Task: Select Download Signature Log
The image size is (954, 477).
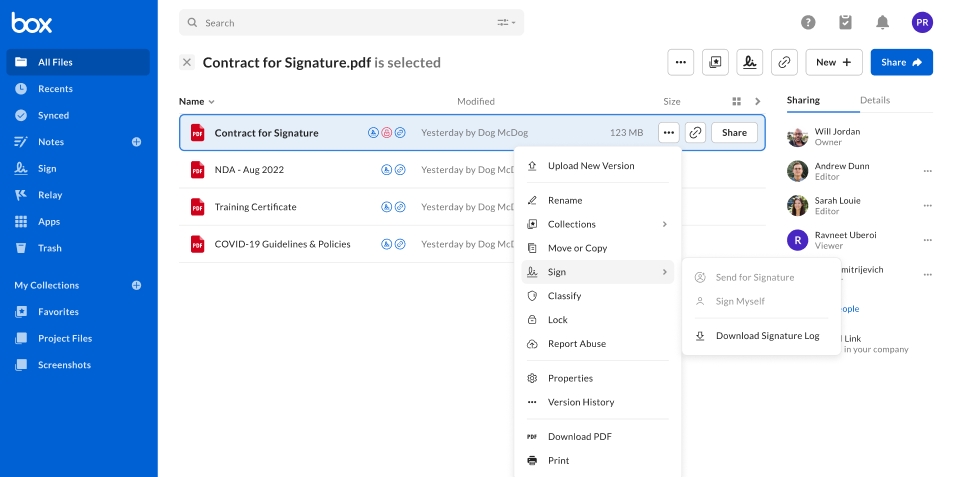Action: [x=767, y=336]
